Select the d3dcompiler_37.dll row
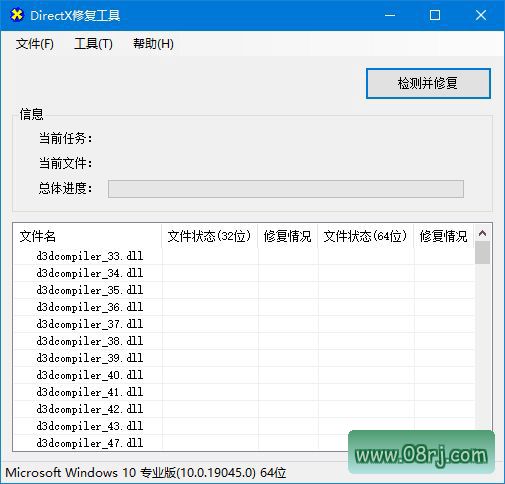Viewport: 505px width, 484px height. click(x=244, y=324)
